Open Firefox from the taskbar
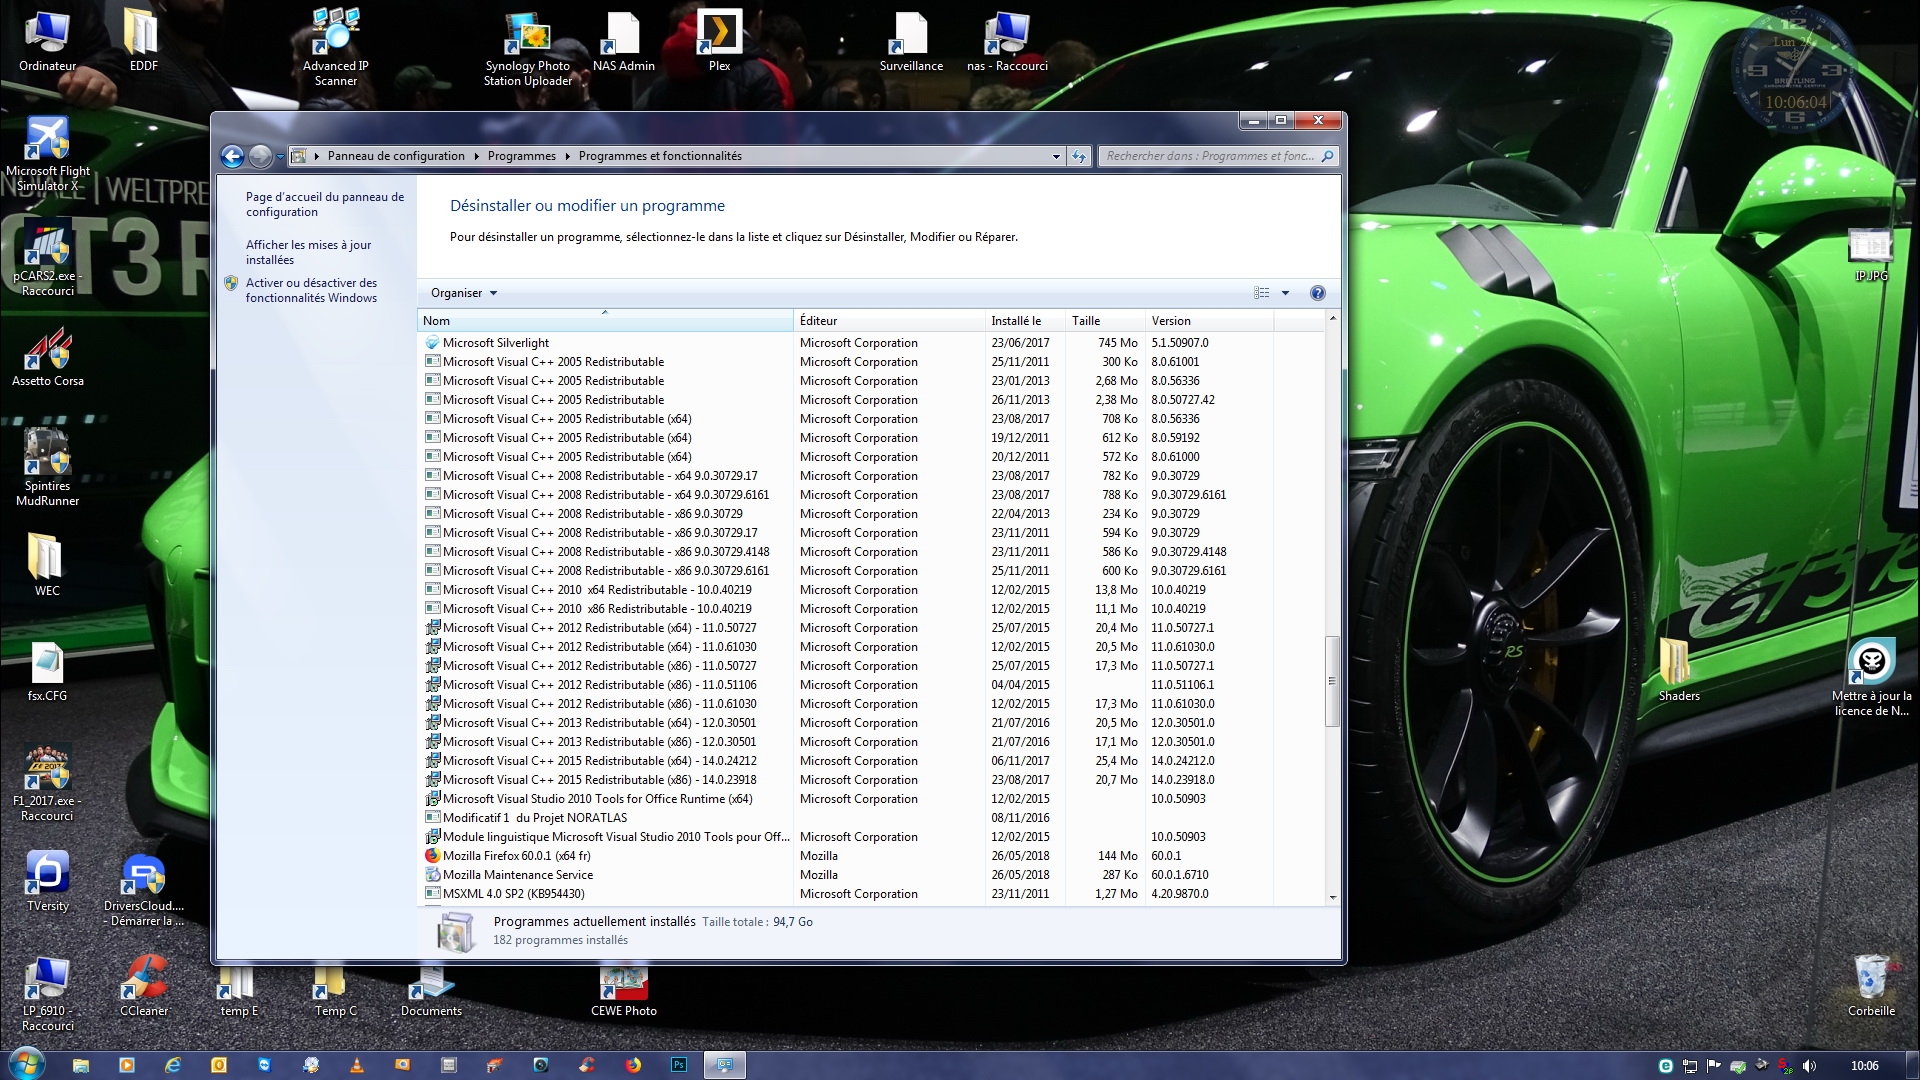Image resolution: width=1920 pixels, height=1080 pixels. 633,1065
